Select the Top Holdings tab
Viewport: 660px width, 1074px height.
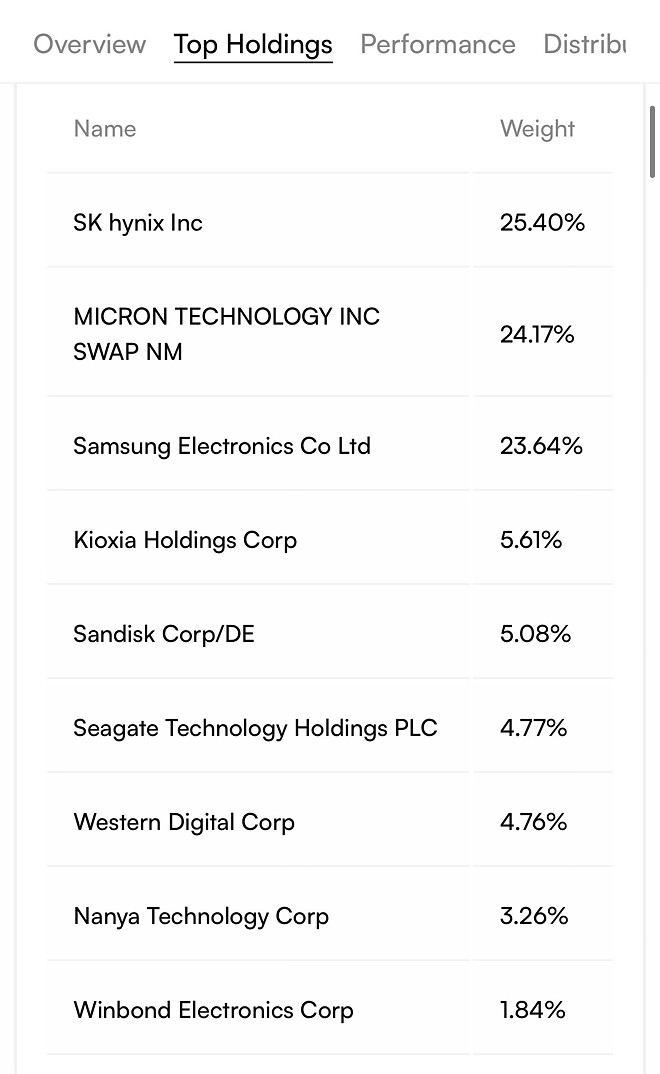(253, 44)
